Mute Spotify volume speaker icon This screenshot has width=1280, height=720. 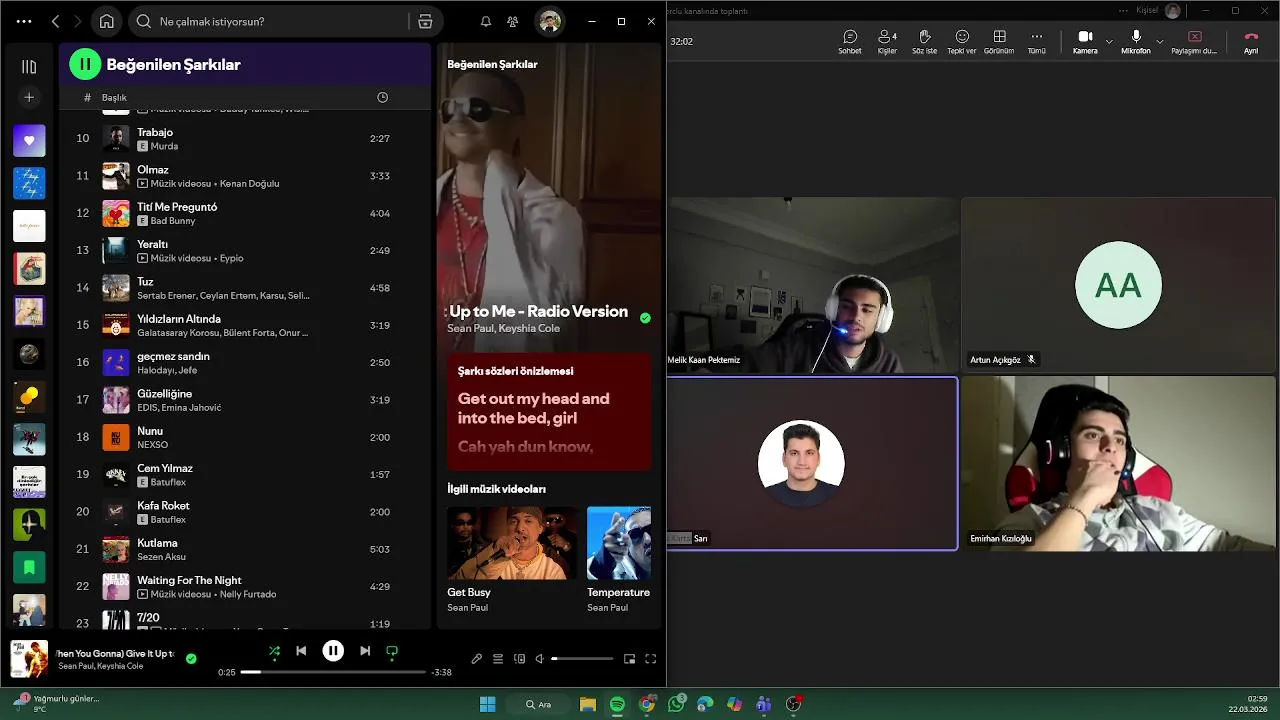[540, 659]
